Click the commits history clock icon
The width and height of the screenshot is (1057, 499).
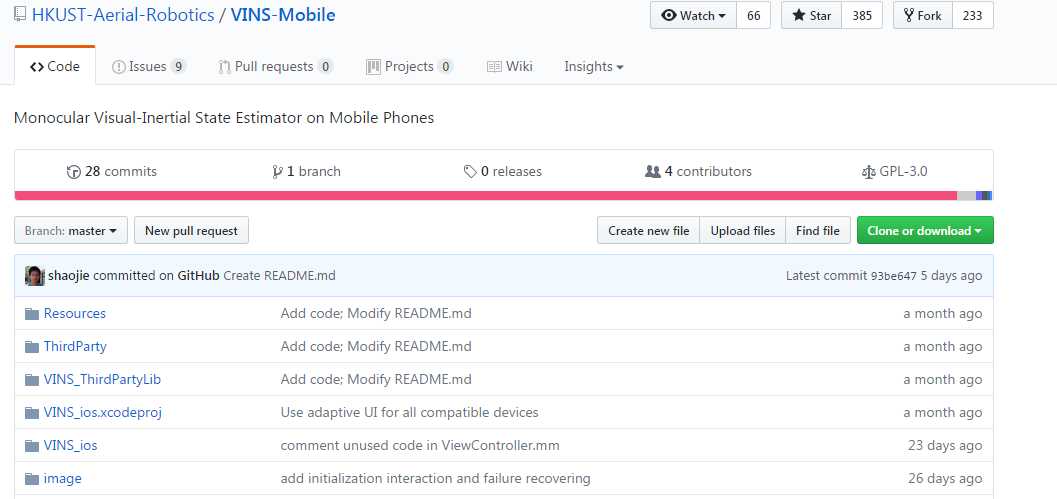point(73,172)
